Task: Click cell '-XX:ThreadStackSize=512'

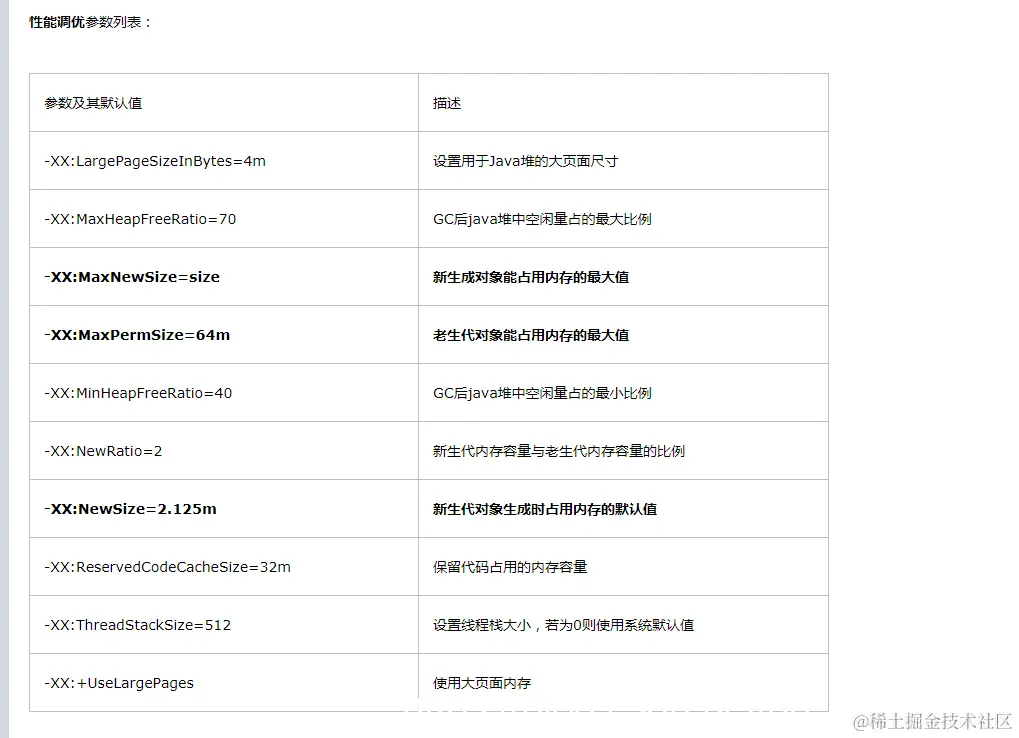Action: (137, 625)
